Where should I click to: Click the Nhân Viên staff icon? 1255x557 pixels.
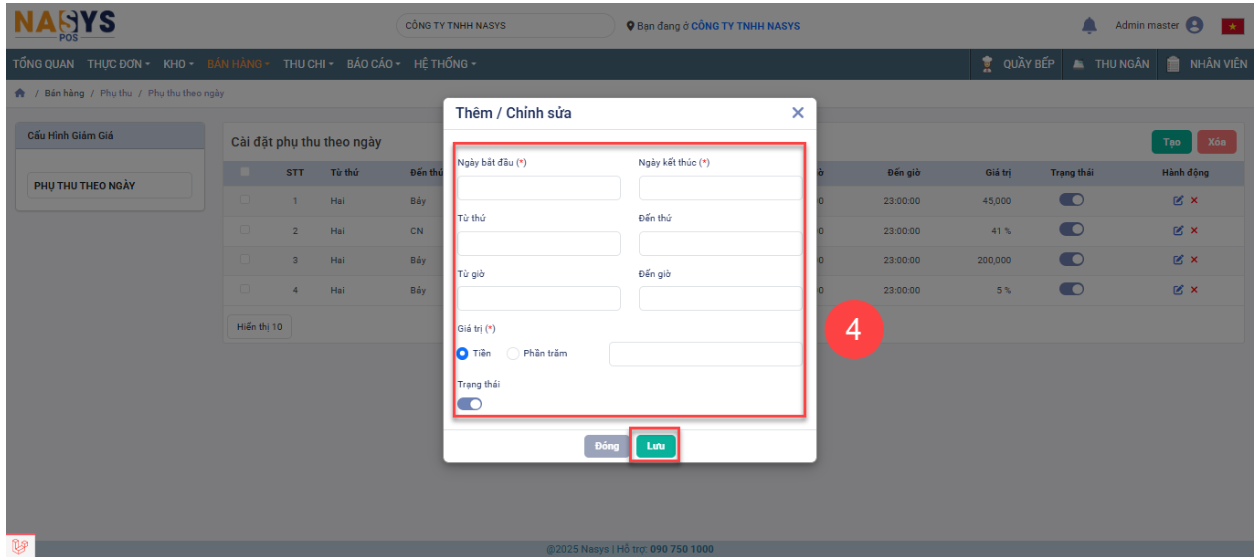[x=1174, y=64]
